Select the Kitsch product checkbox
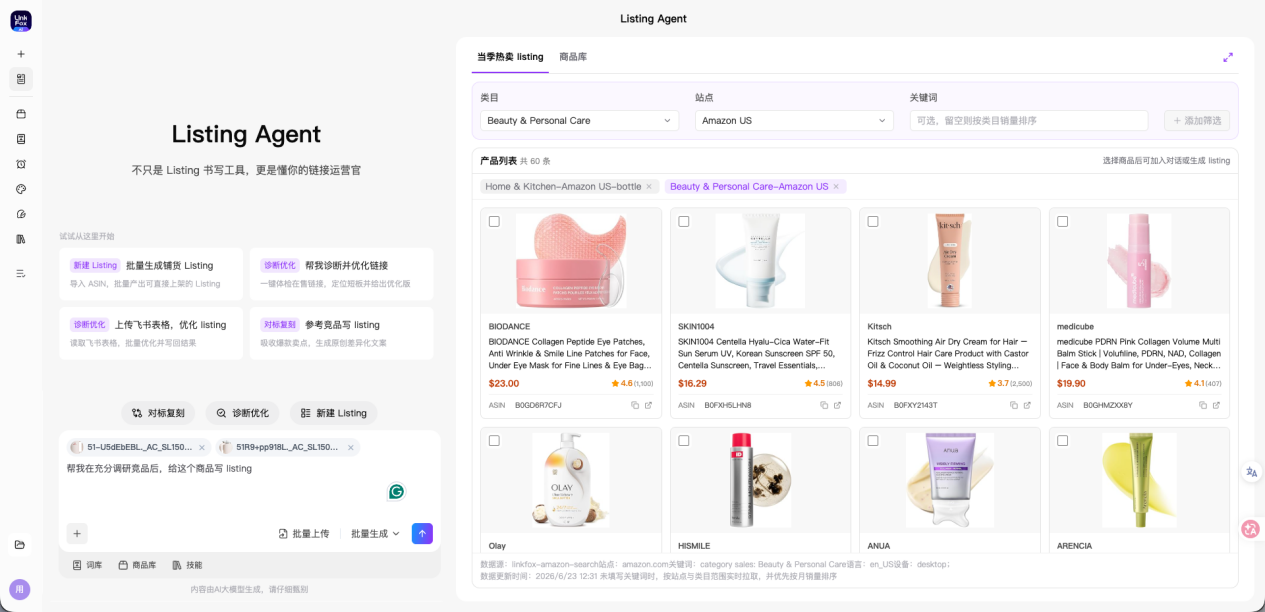 click(873, 221)
